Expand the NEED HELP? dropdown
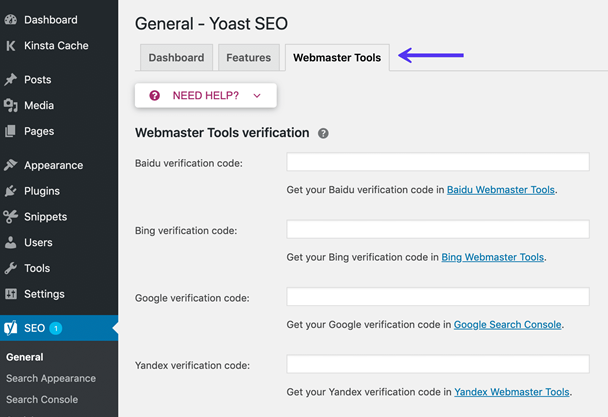The height and width of the screenshot is (417, 608). pos(205,96)
